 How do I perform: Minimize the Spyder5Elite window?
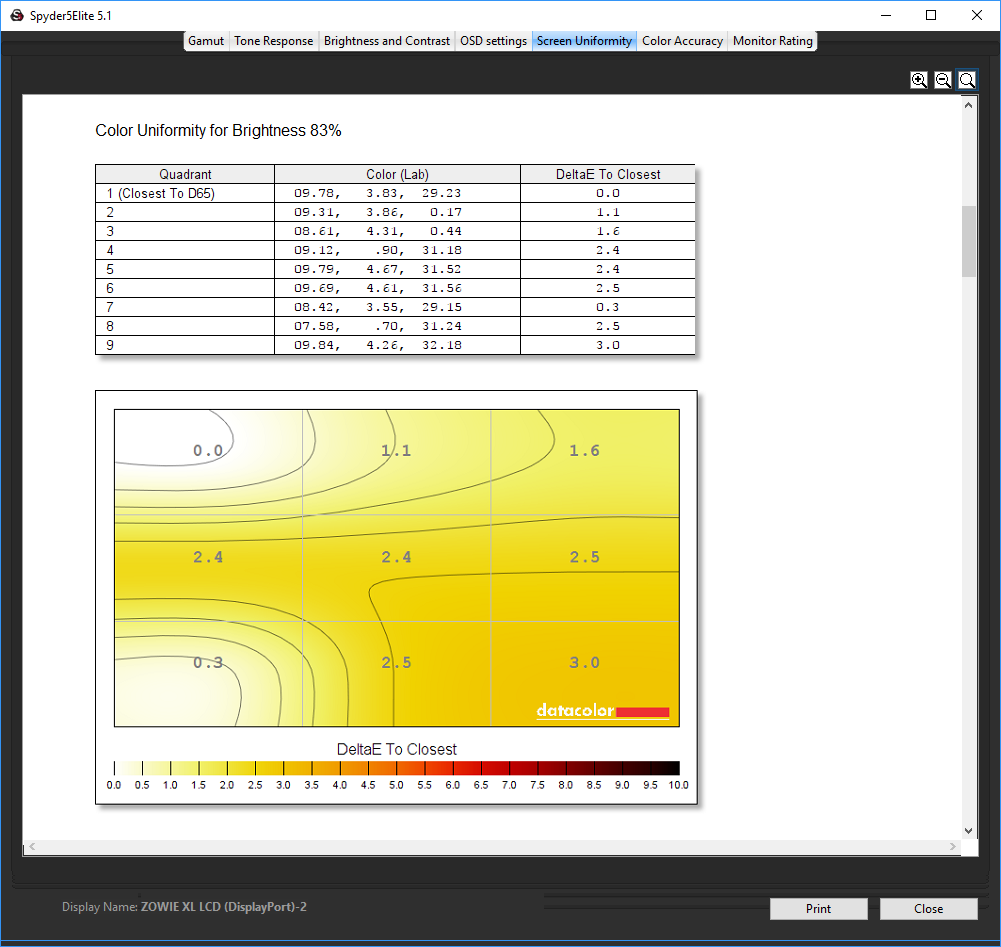(x=885, y=15)
